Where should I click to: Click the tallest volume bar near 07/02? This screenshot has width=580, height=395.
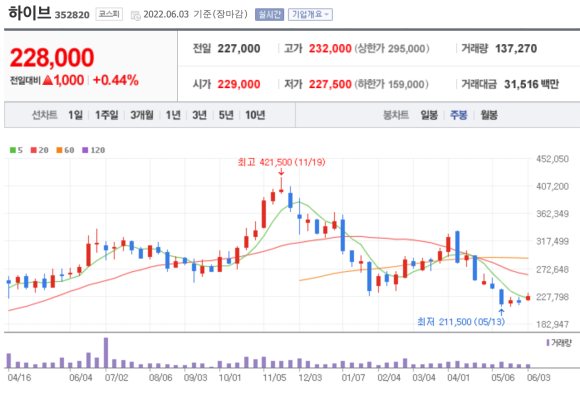106,352
